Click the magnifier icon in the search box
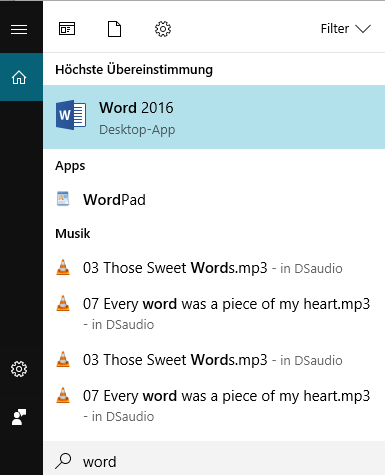This screenshot has height=475, width=385. [63, 461]
